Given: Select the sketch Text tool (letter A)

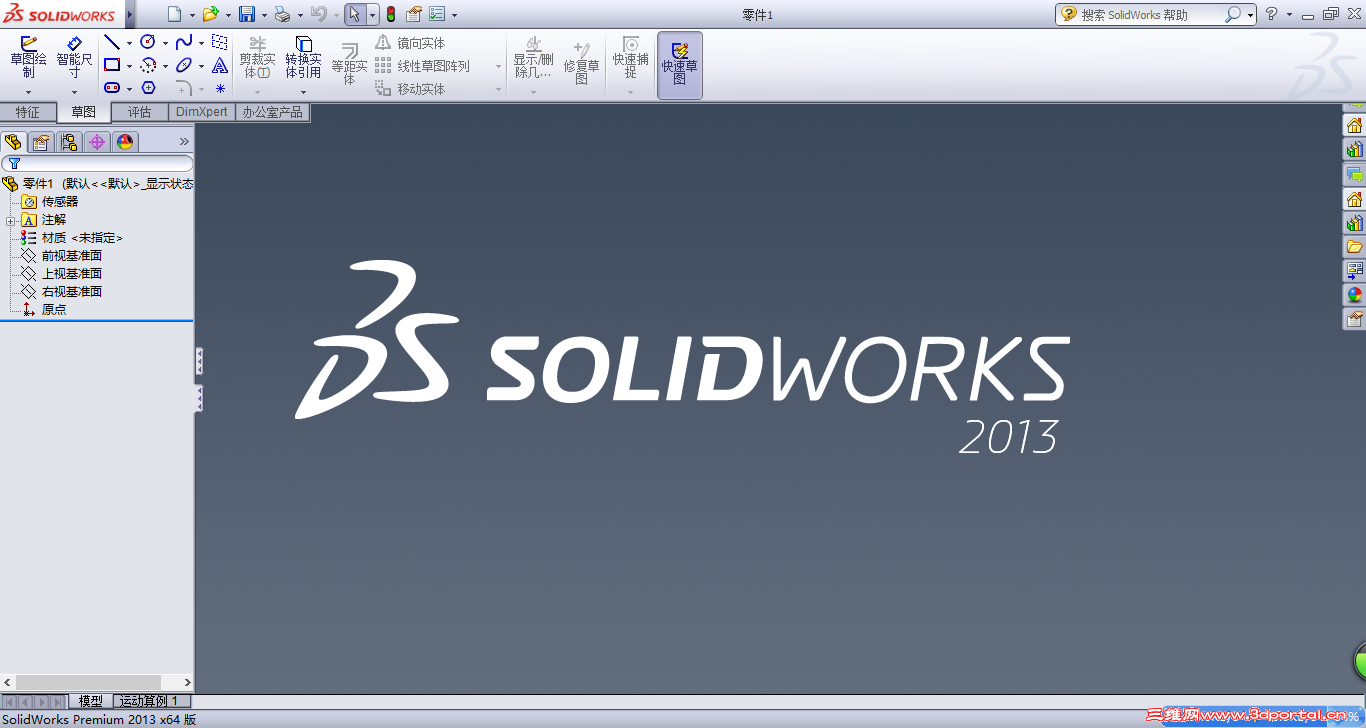Looking at the screenshot, I should [220, 65].
